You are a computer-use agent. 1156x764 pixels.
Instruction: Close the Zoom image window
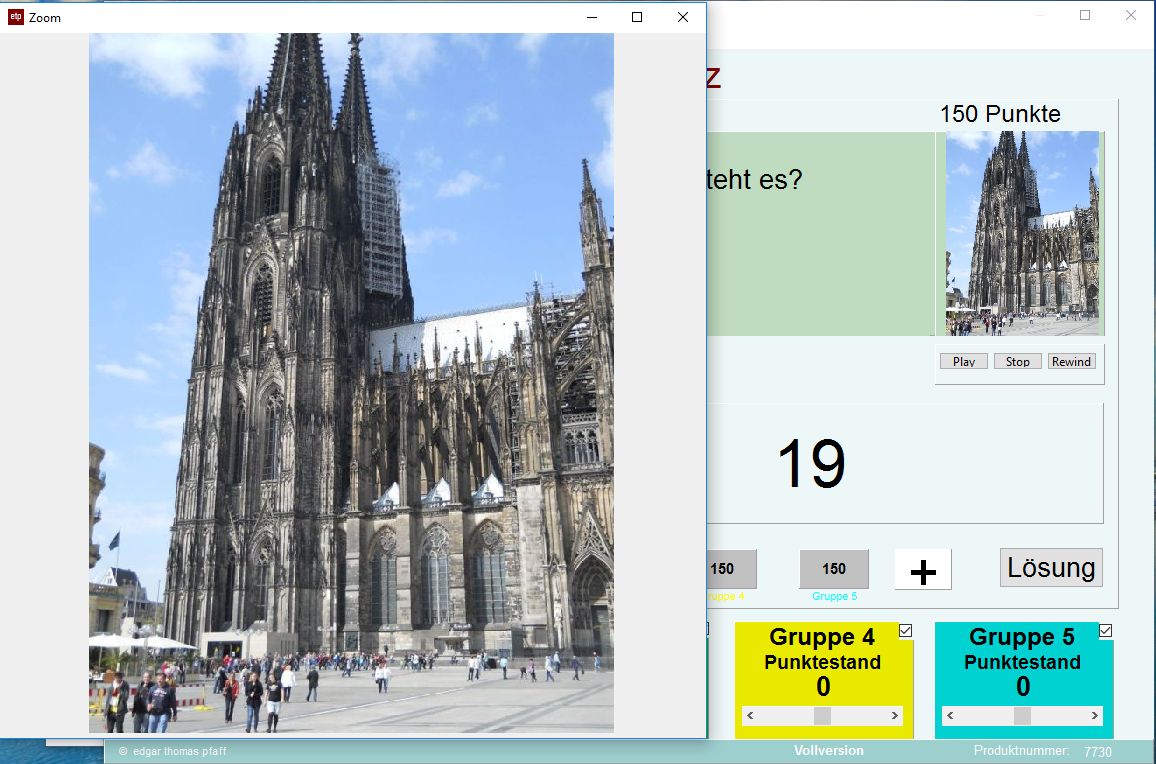683,17
